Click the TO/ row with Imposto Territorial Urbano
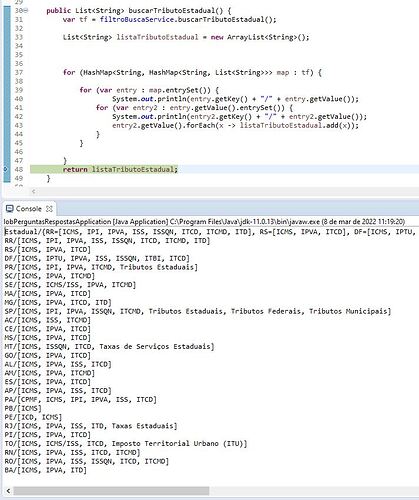The width and height of the screenshot is (419, 500). click(x=126, y=444)
